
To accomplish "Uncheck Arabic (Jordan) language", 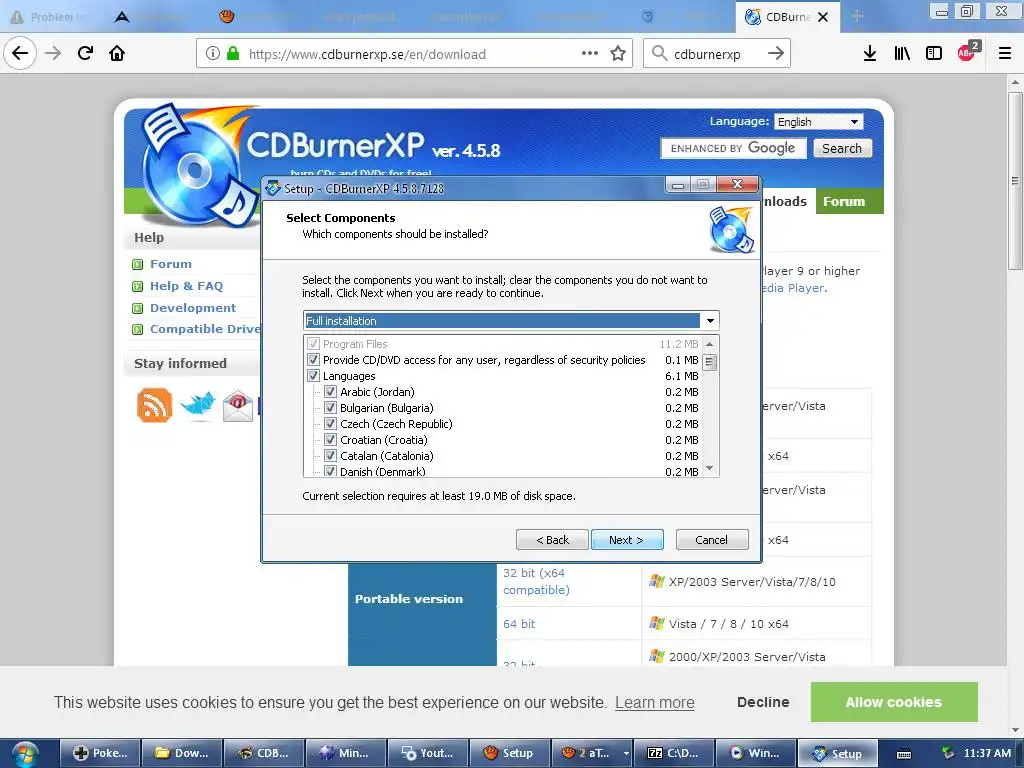I will click(330, 392).
